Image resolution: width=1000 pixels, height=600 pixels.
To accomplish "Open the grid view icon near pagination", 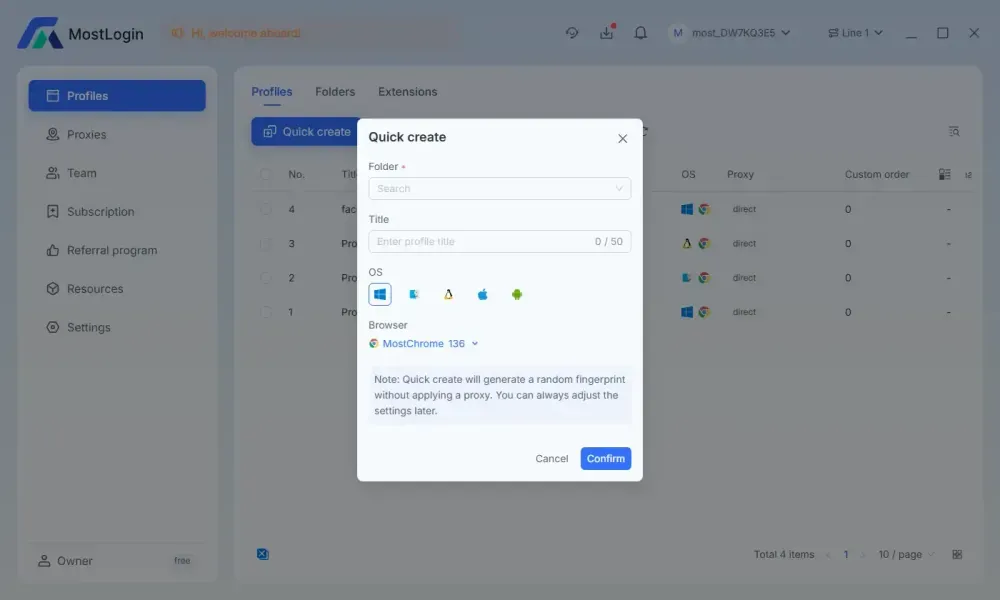I will pyautogui.click(x=957, y=555).
